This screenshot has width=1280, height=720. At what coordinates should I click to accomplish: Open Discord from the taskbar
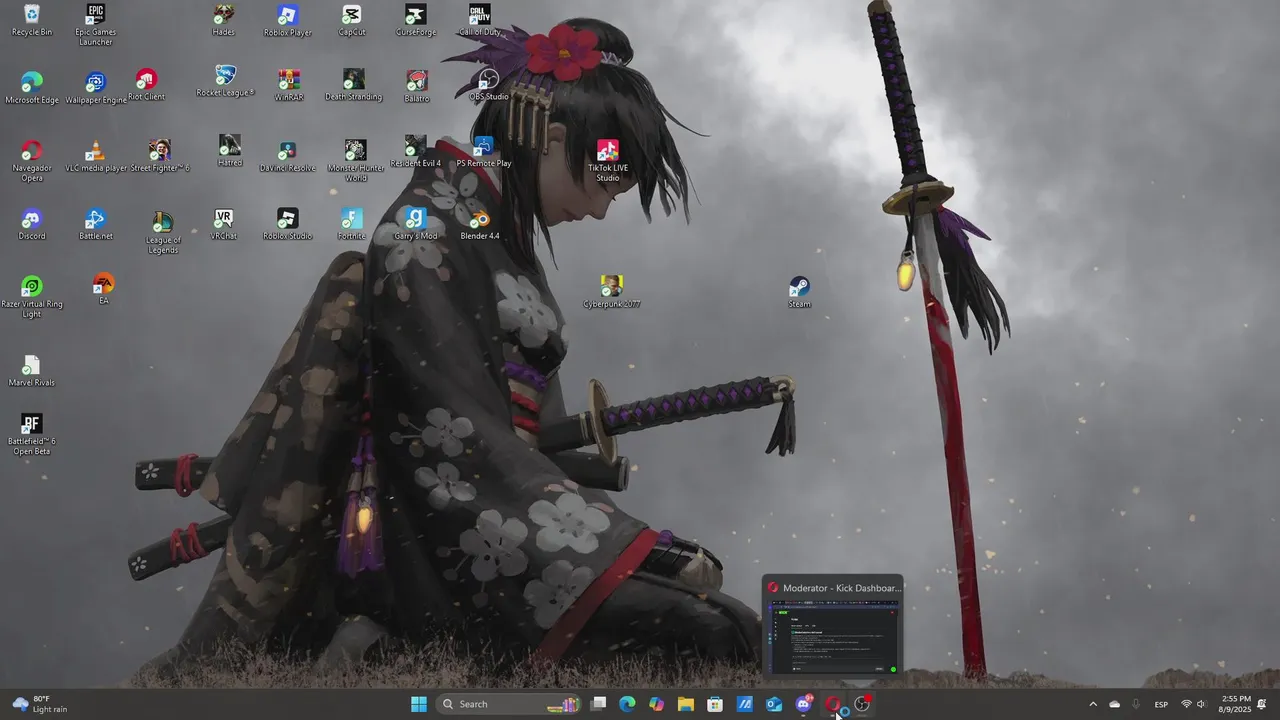click(x=803, y=704)
